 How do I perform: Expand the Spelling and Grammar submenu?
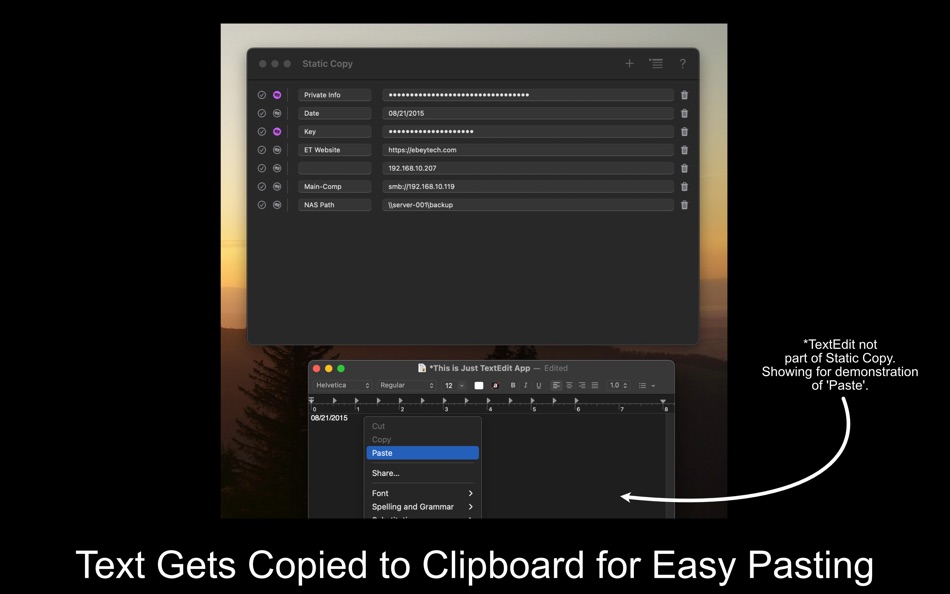pyautogui.click(x=422, y=507)
